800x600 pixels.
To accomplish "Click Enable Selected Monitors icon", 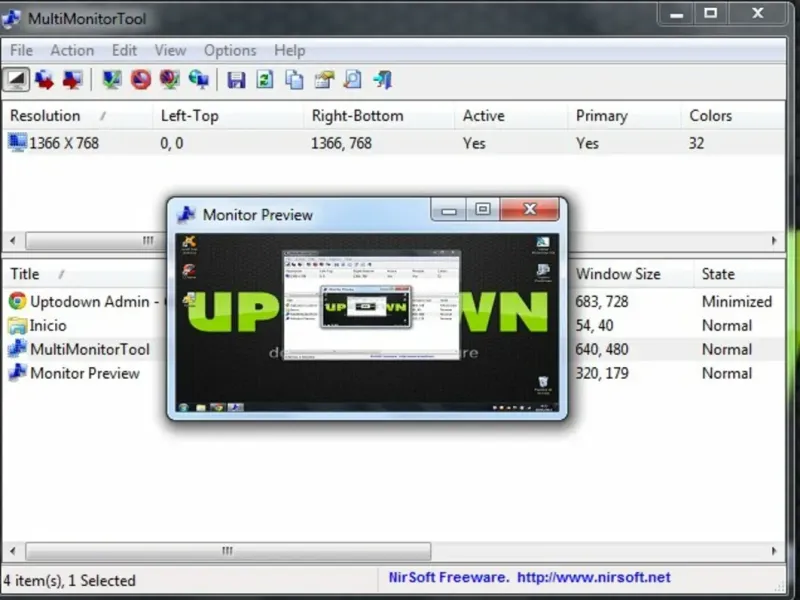I will pos(112,80).
